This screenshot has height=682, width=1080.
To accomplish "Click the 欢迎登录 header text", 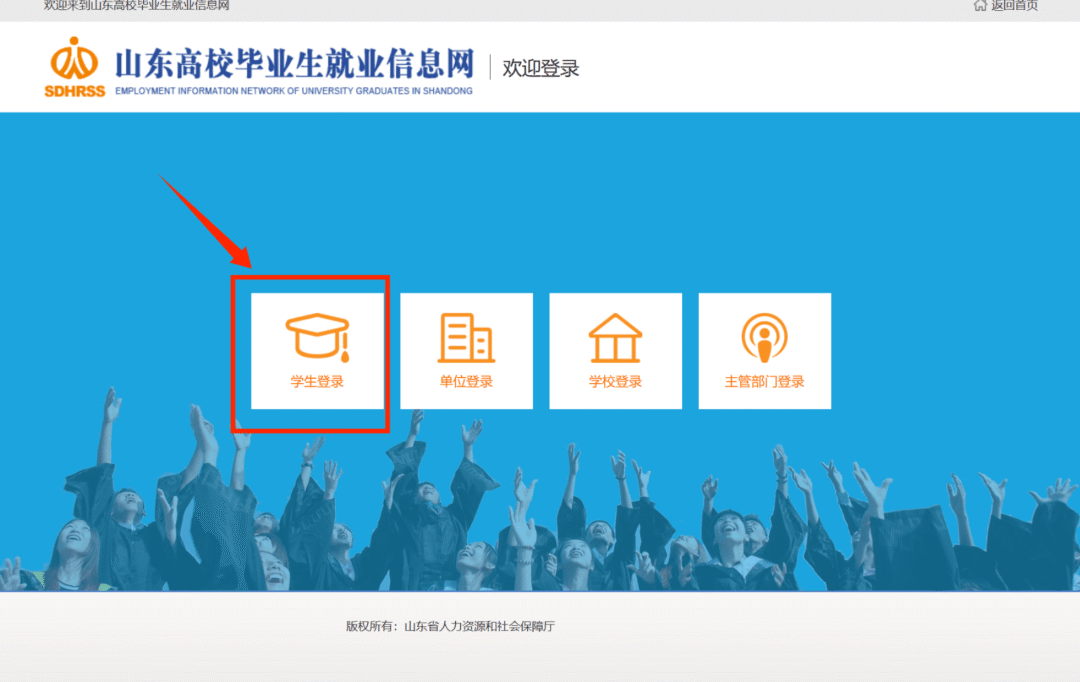I will (x=541, y=68).
